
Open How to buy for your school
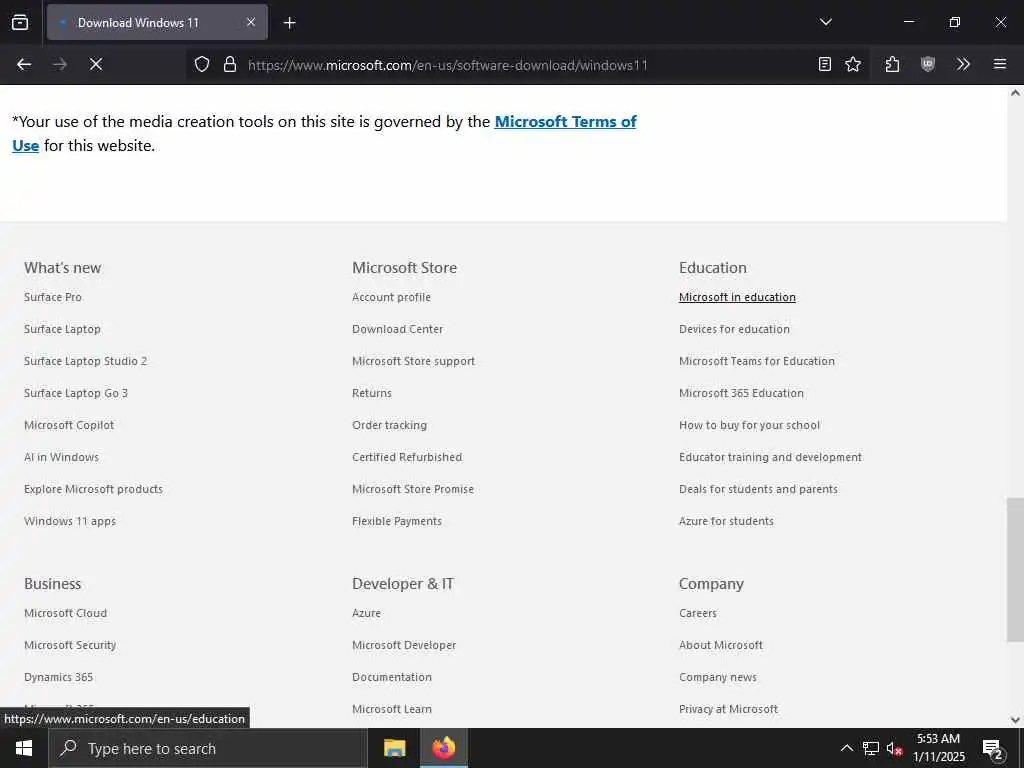click(x=749, y=425)
